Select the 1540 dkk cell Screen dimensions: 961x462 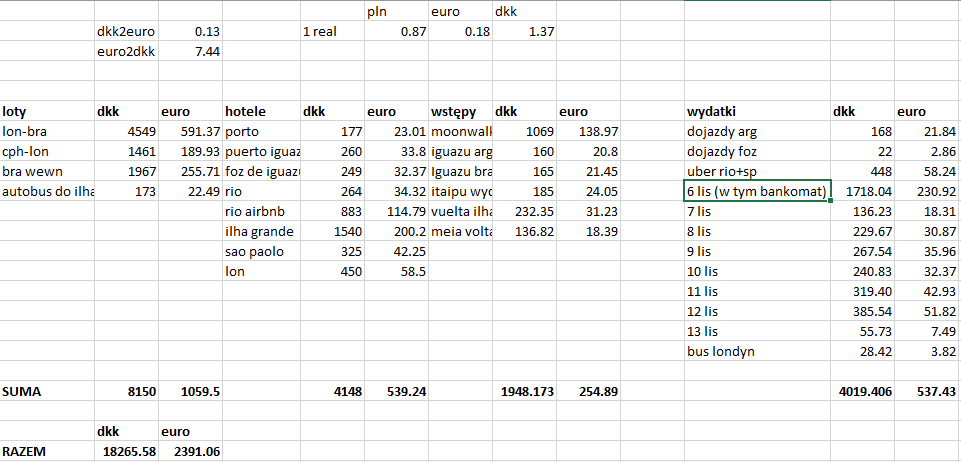pos(332,231)
